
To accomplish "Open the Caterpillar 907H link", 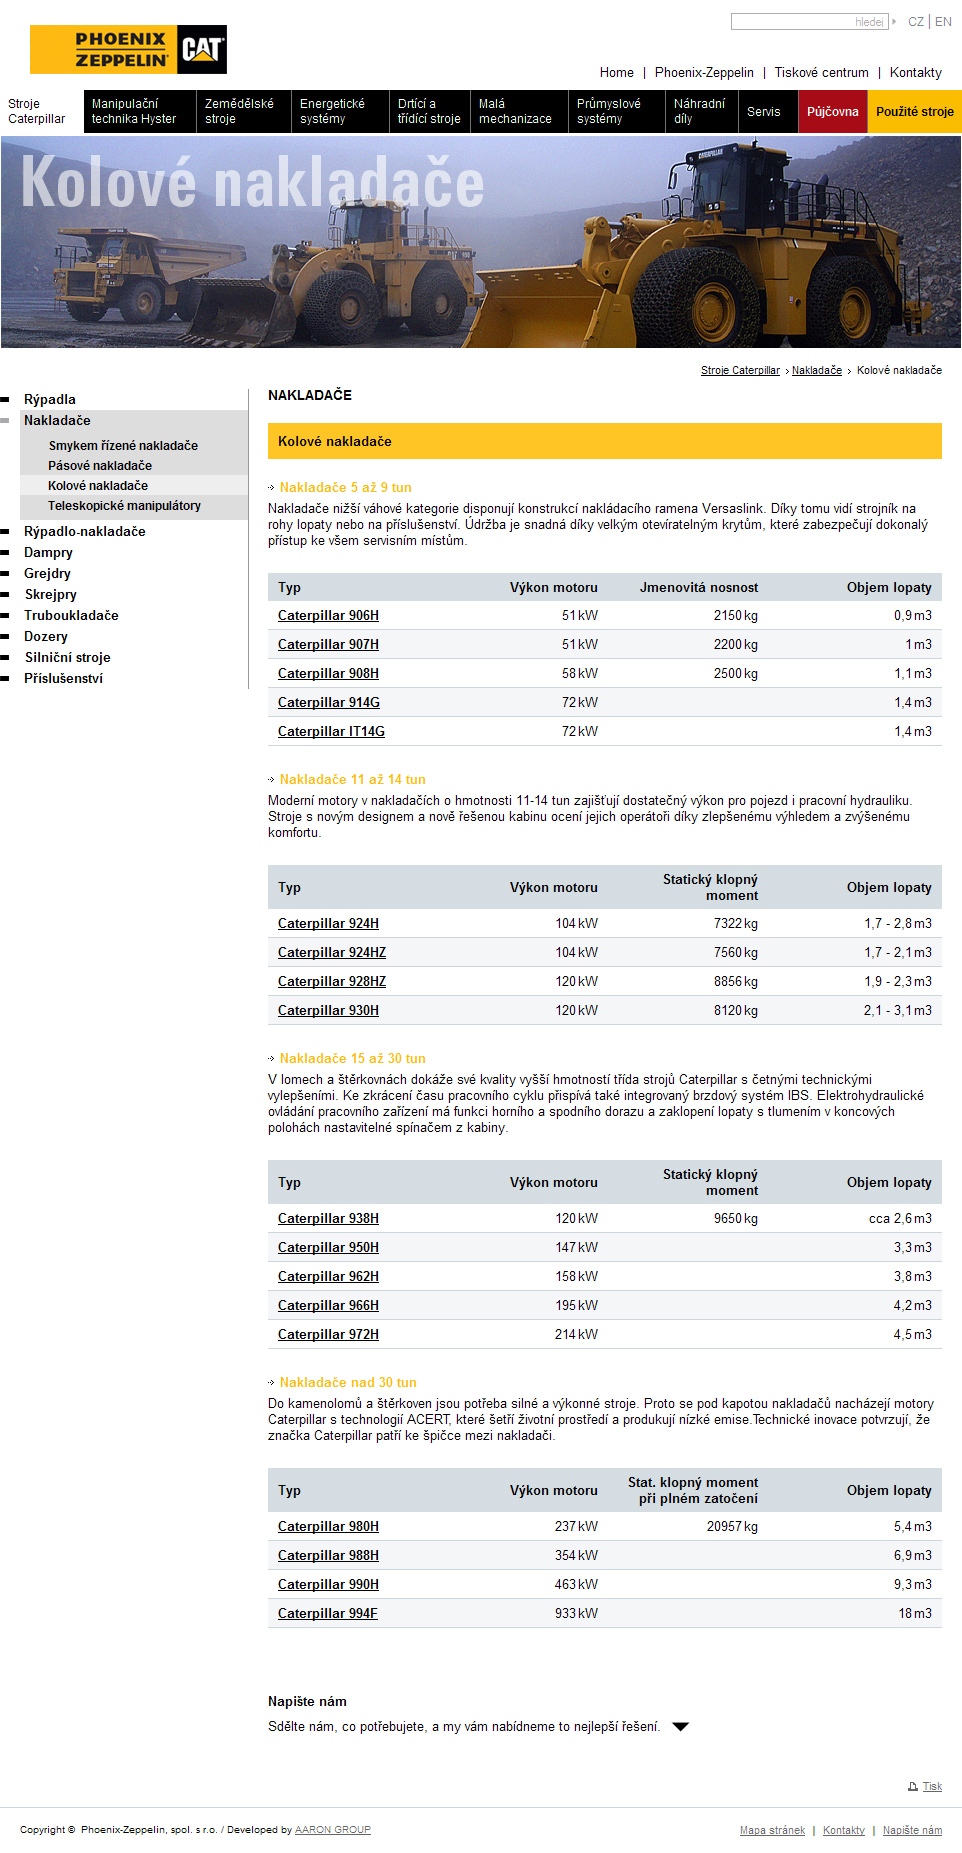I will [x=328, y=644].
